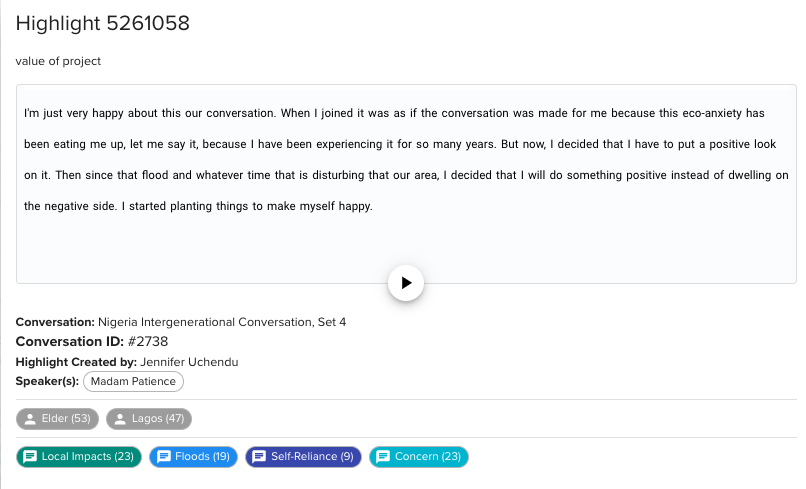Screen dimensions: 806x489
Task: Select the Madam Patience speaker chip
Action: tap(133, 382)
